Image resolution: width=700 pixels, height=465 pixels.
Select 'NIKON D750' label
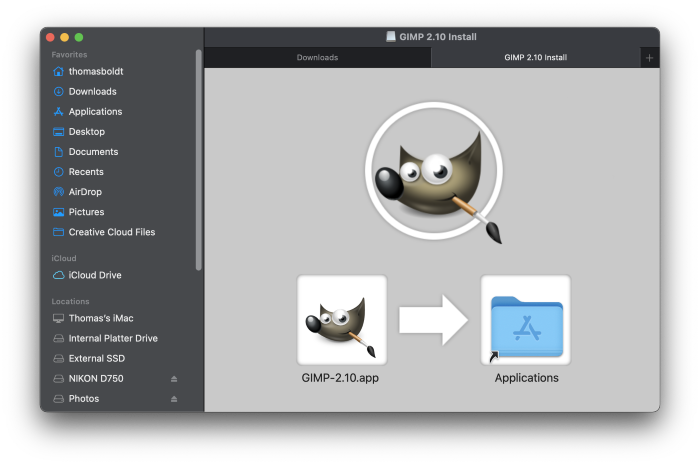(x=96, y=378)
